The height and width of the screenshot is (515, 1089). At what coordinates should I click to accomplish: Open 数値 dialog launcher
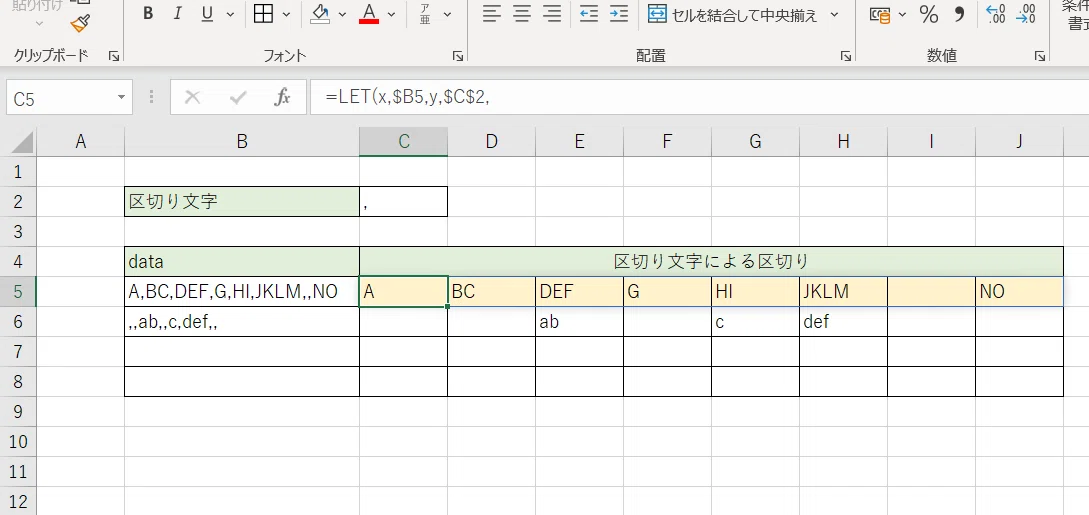point(1040,56)
